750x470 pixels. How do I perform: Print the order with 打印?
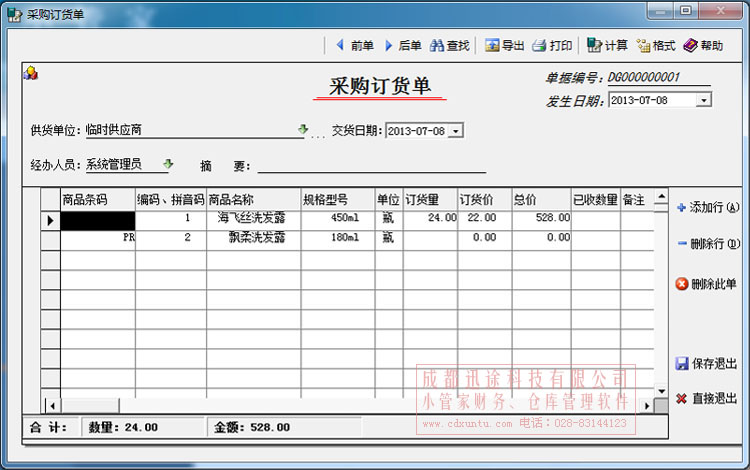(551, 45)
